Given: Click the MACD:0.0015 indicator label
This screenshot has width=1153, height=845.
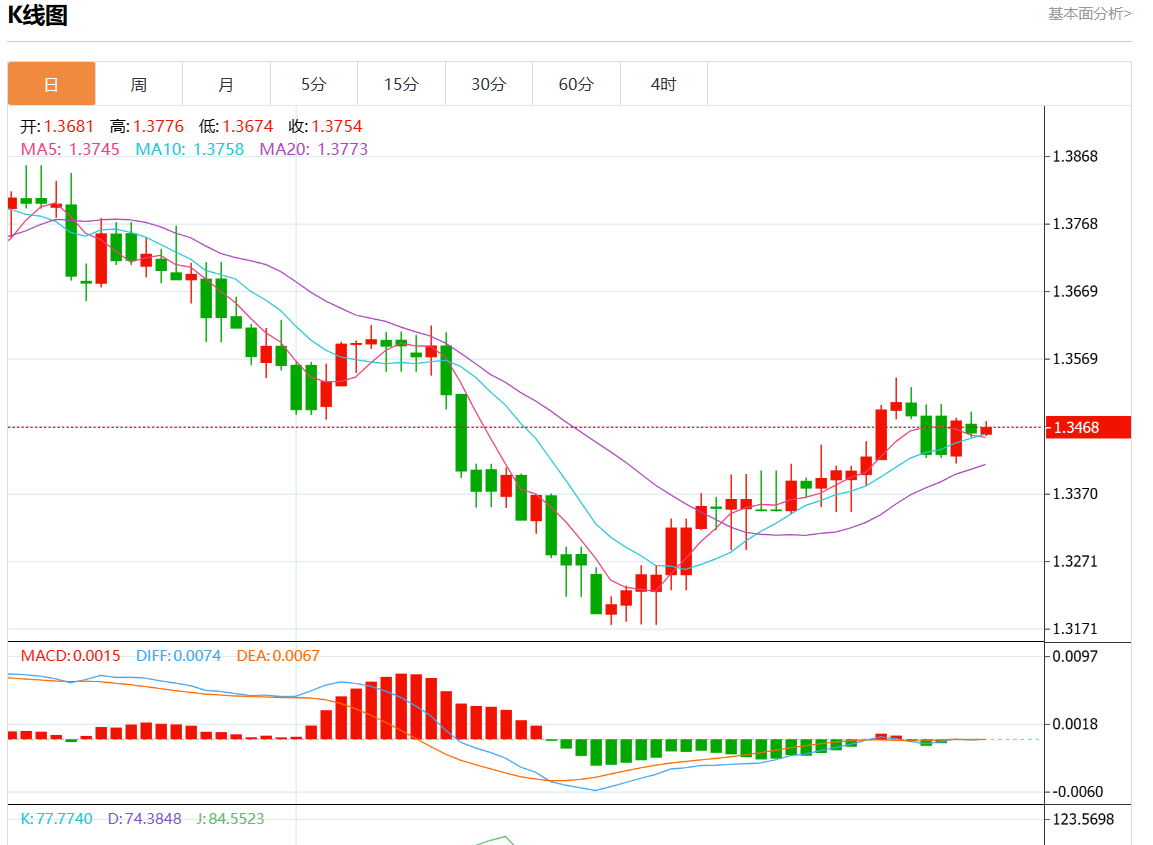Looking at the screenshot, I should tap(71, 656).
